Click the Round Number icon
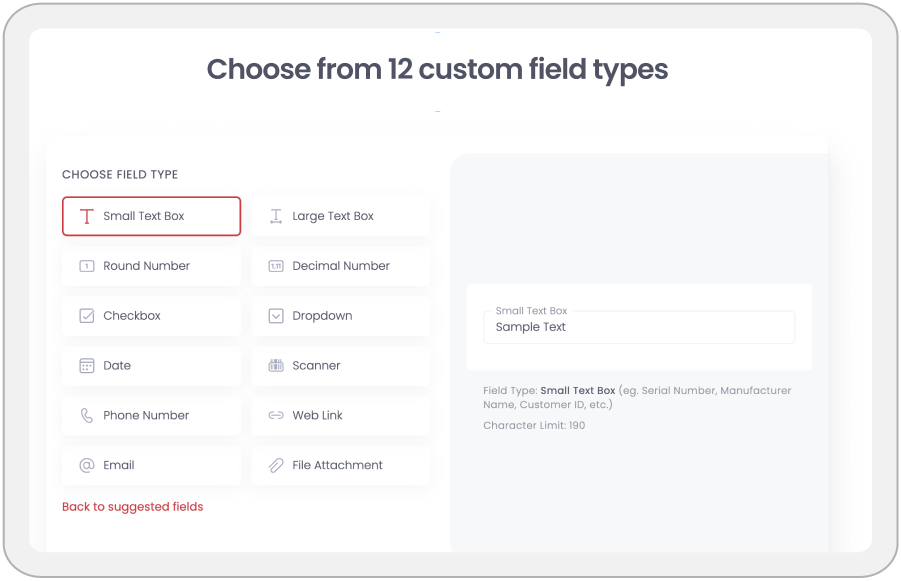Image resolution: width=901 pixels, height=581 pixels. click(x=87, y=266)
